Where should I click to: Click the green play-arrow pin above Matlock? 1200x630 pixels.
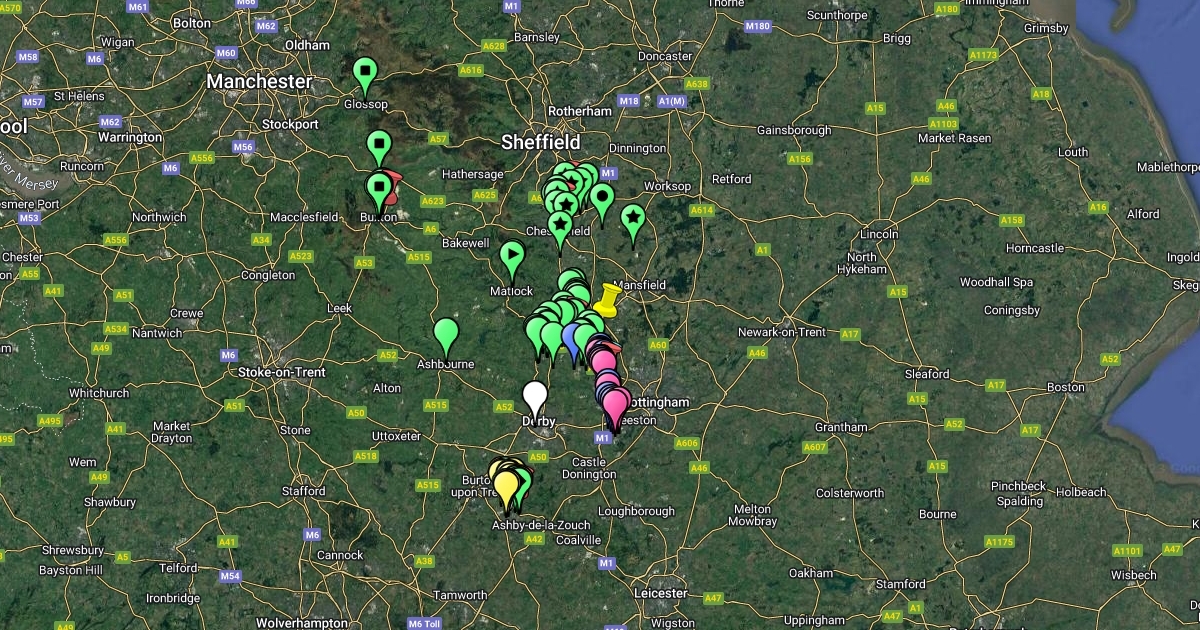(512, 257)
